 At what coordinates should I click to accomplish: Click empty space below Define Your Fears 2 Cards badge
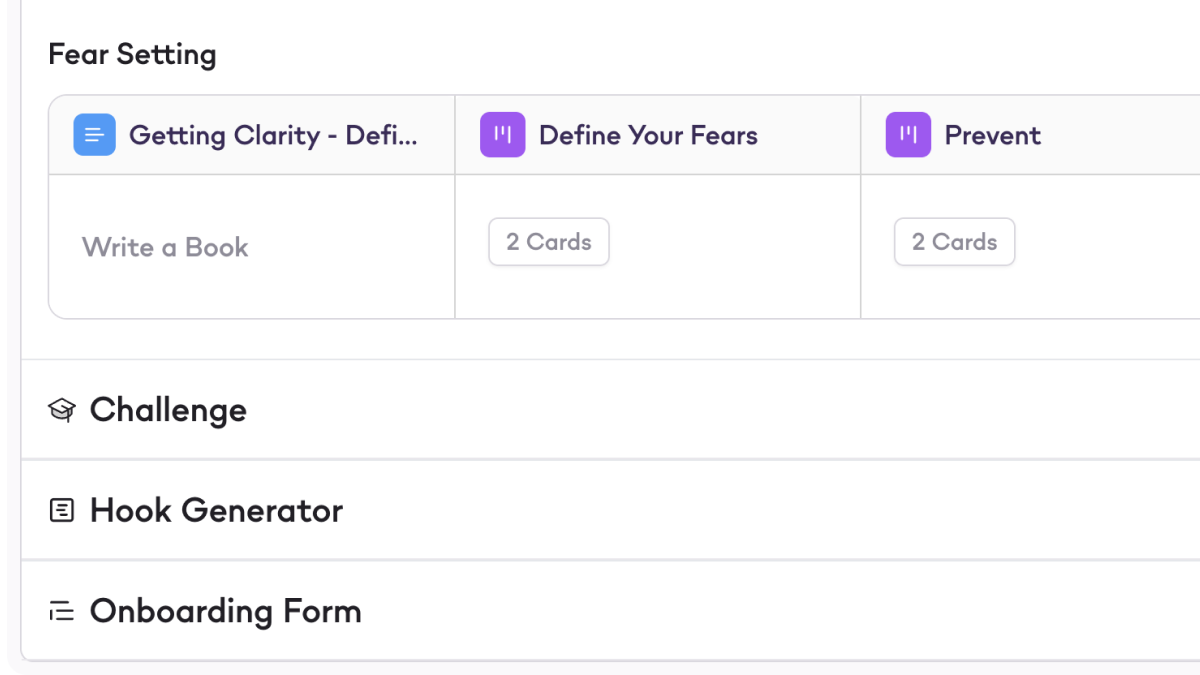tap(656, 294)
